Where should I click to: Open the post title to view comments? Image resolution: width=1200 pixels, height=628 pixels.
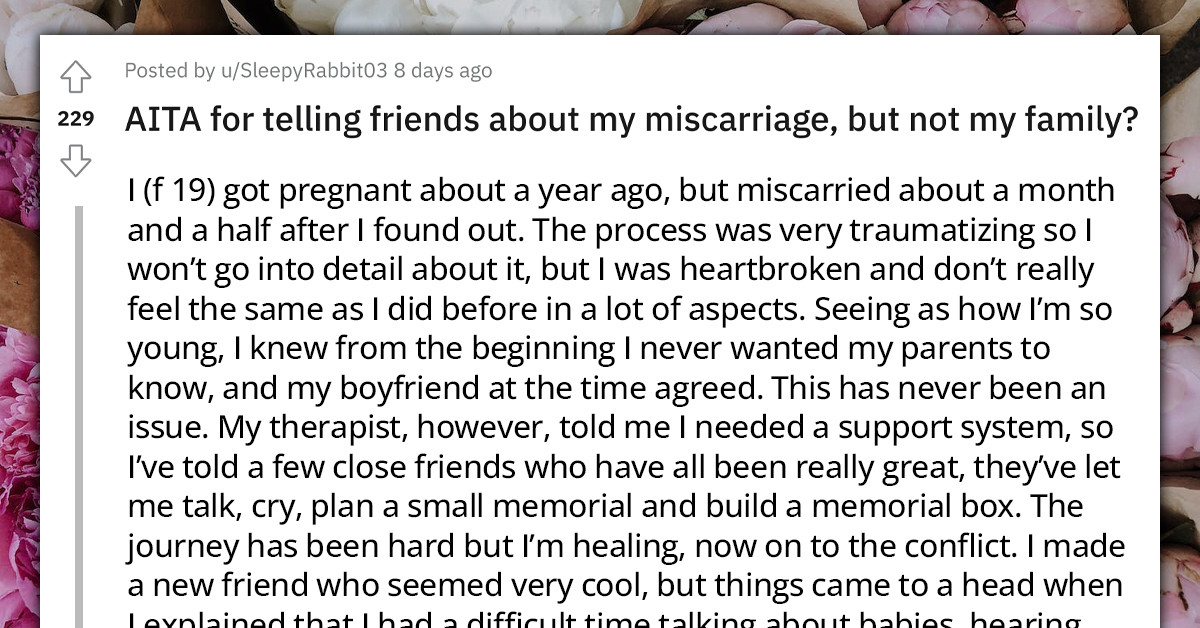click(630, 118)
